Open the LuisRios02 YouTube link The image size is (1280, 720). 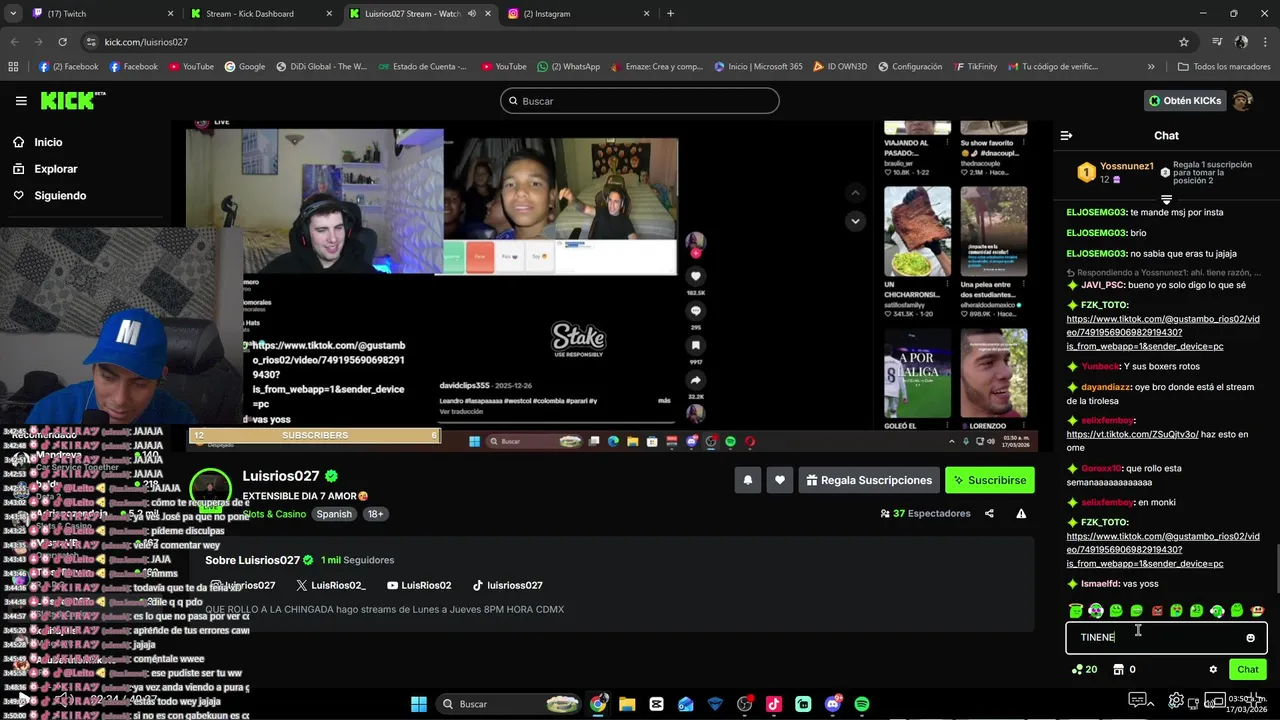click(419, 586)
